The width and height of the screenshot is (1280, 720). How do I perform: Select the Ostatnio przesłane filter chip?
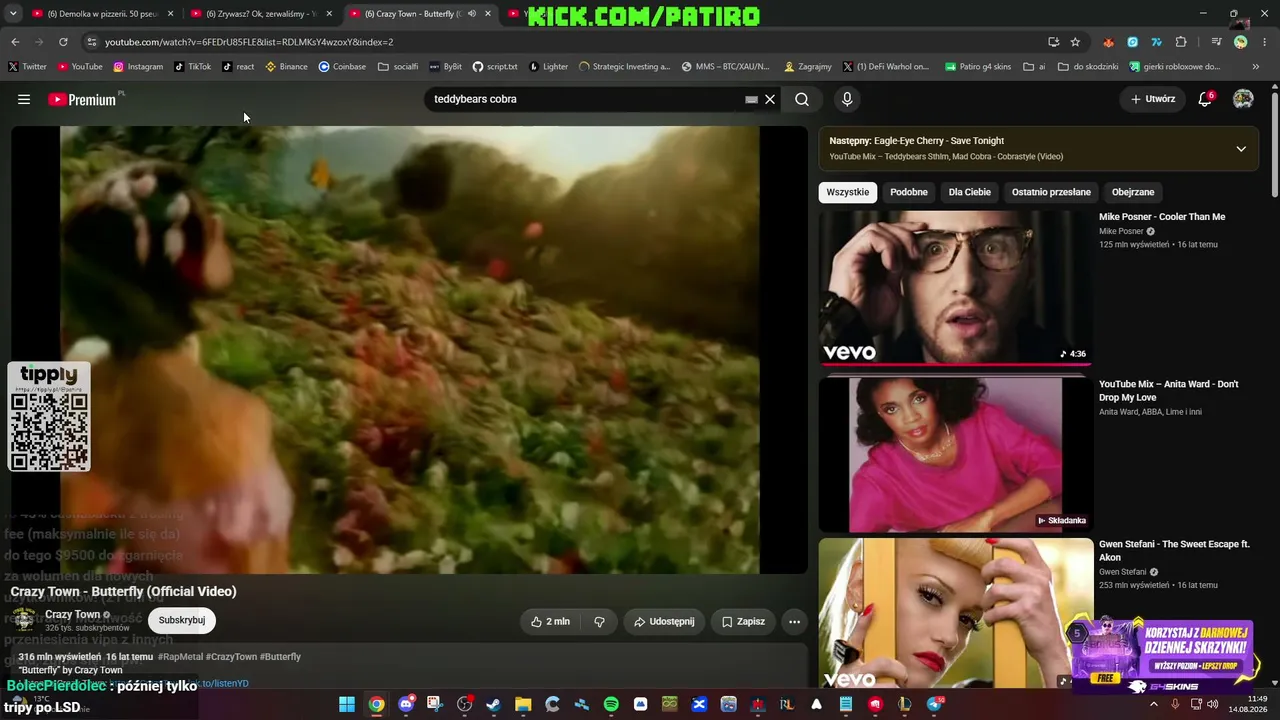(x=1051, y=192)
